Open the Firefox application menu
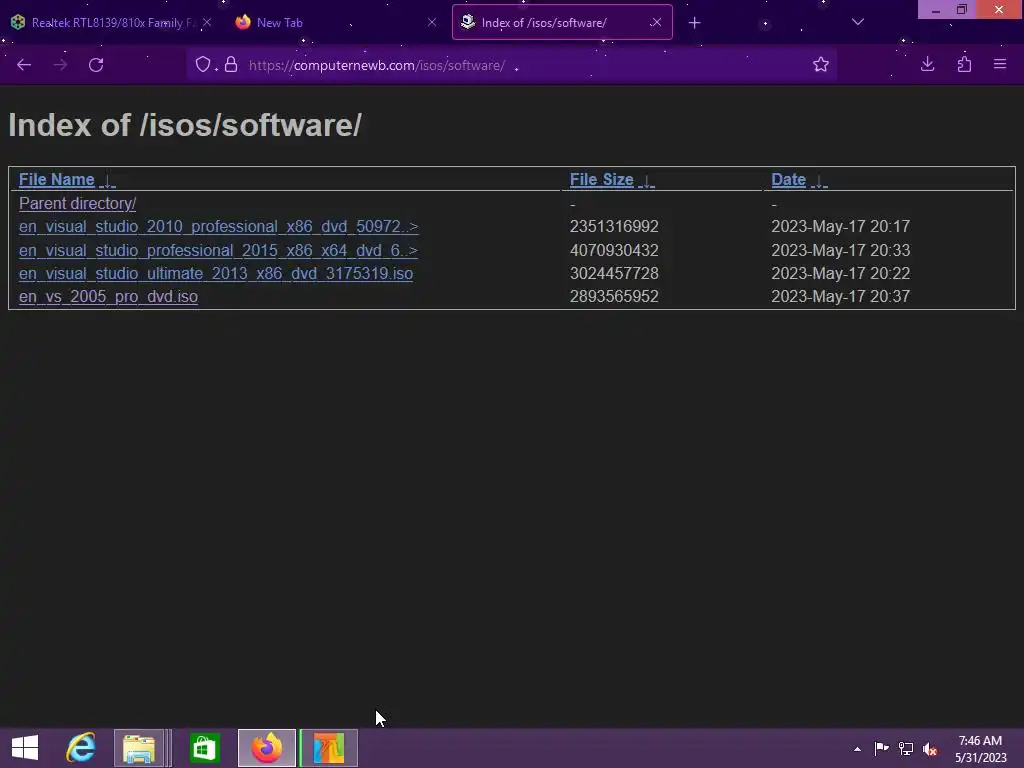 click(x=1000, y=64)
